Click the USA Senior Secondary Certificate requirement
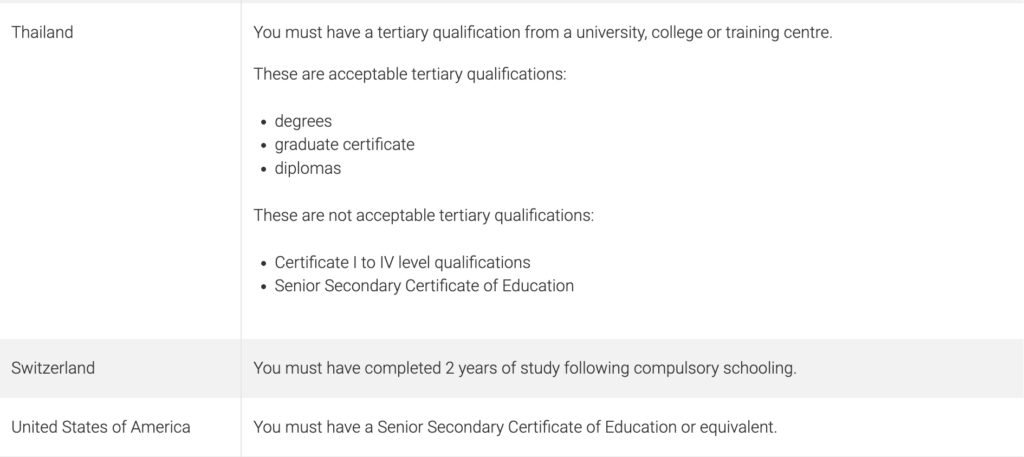 [515, 427]
